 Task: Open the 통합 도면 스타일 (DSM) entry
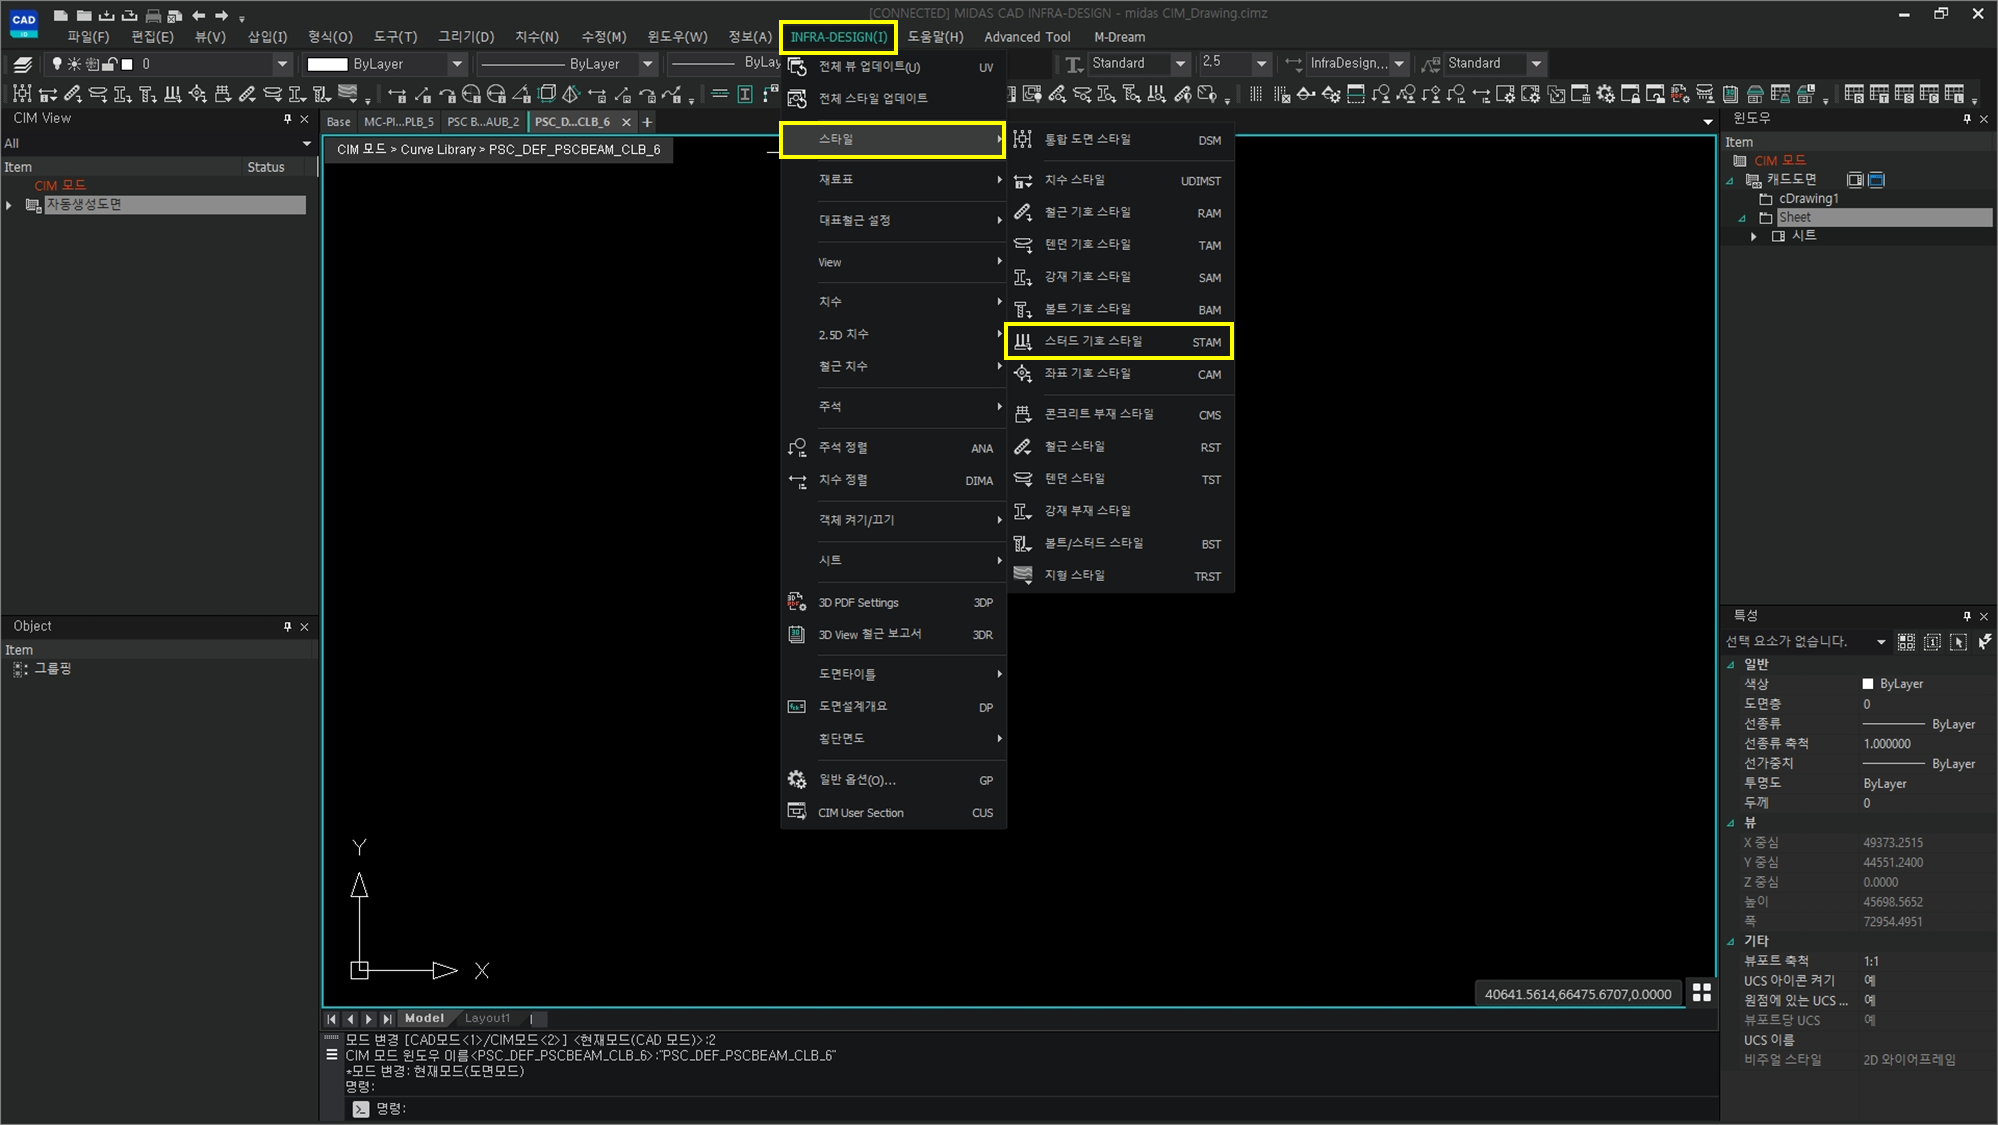tap(1120, 140)
